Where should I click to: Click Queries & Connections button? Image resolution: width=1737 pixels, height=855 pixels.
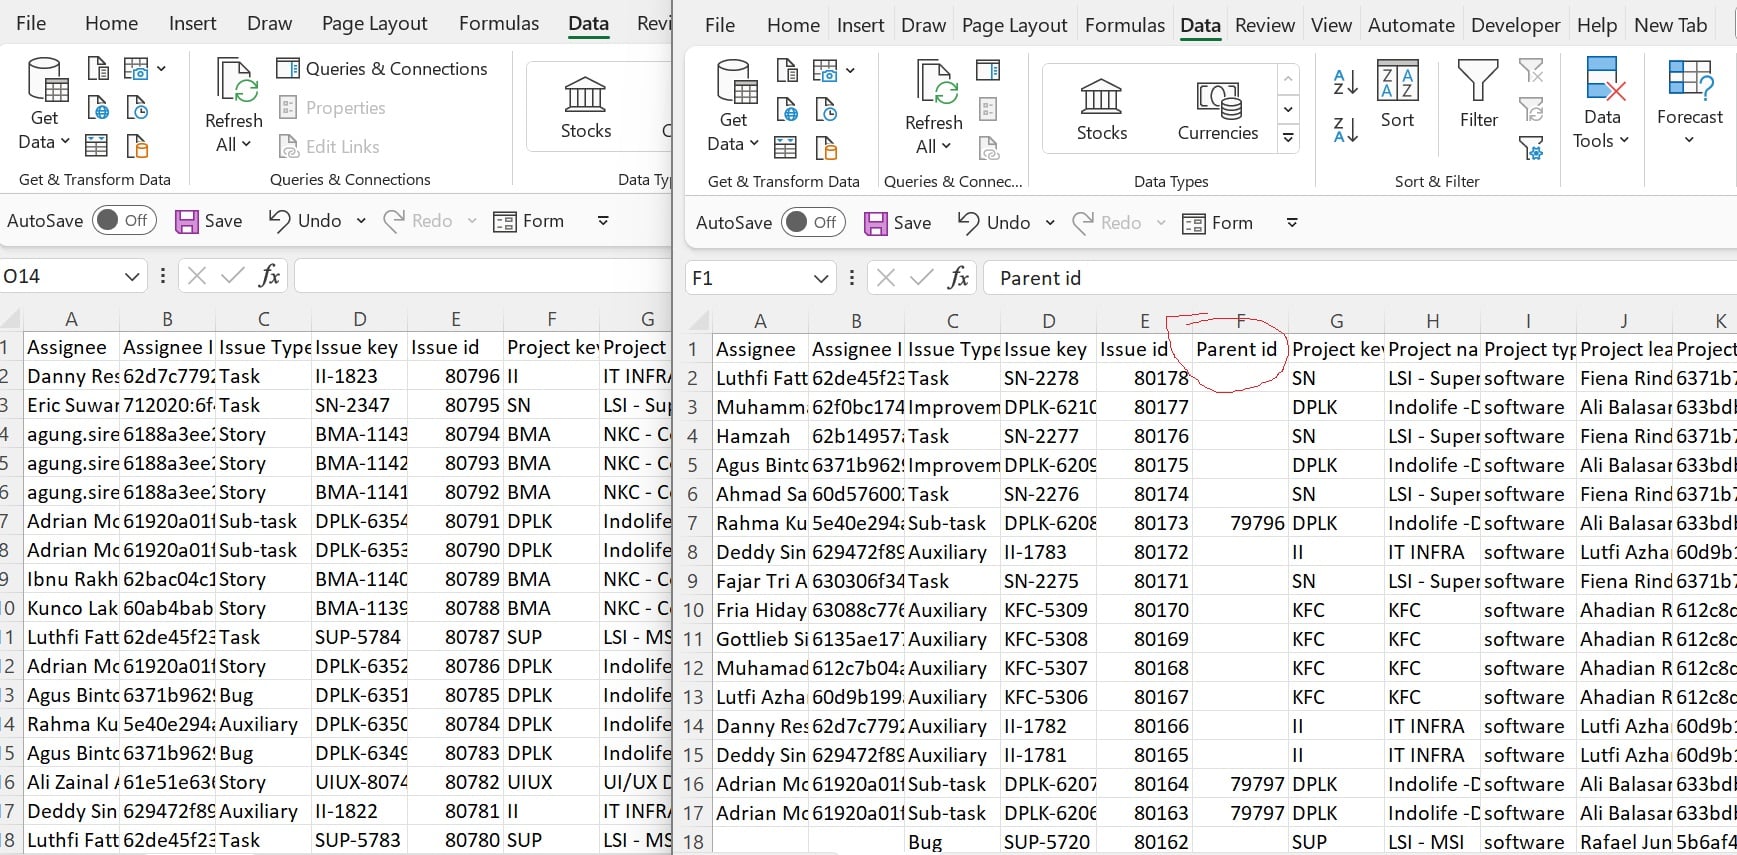pos(382,68)
